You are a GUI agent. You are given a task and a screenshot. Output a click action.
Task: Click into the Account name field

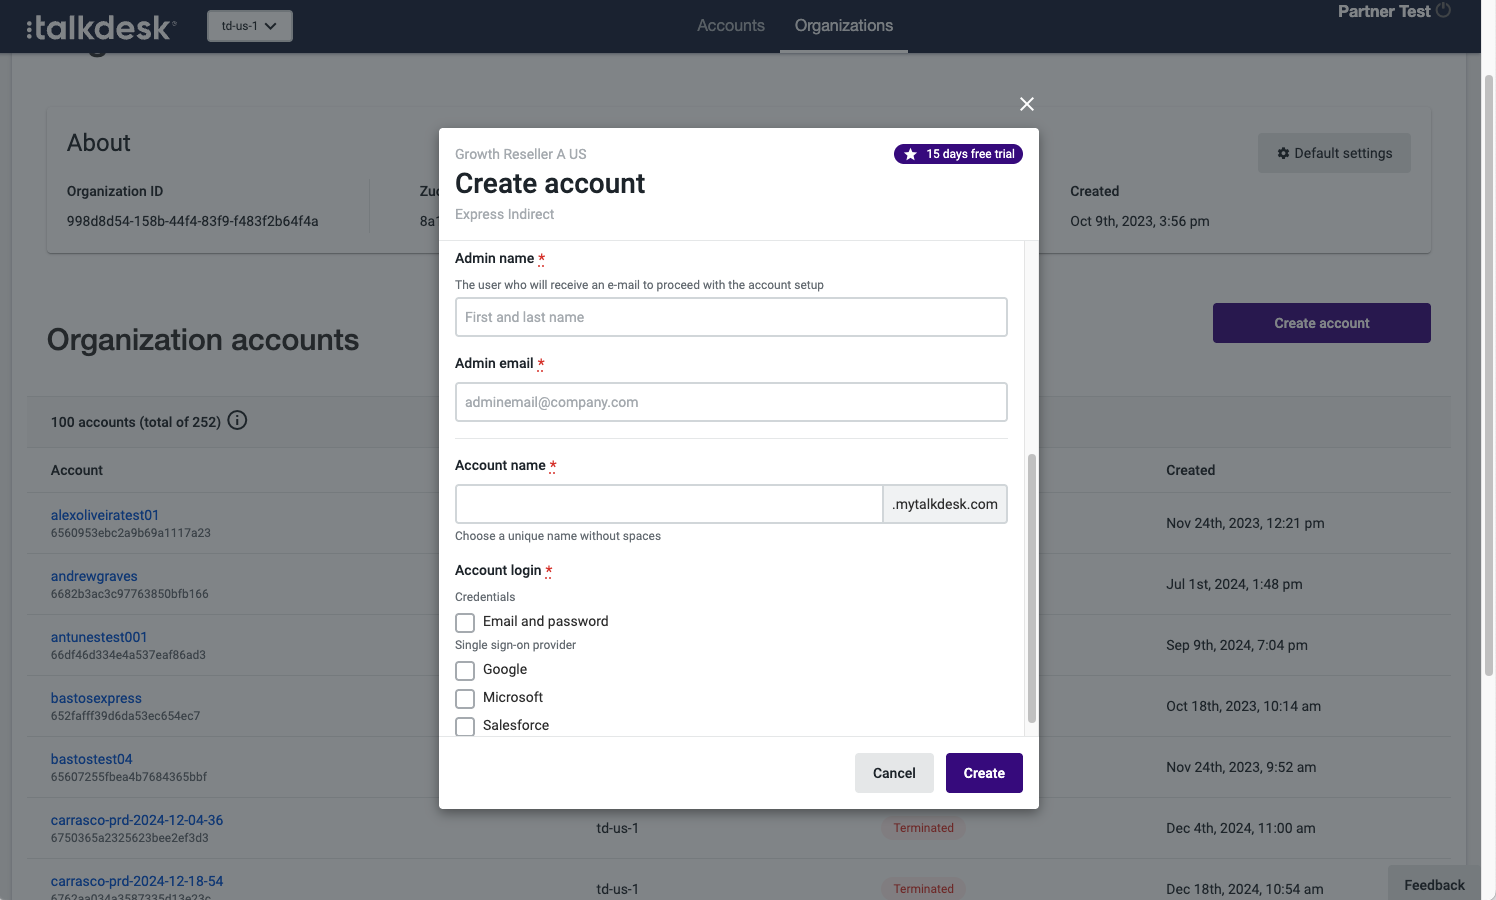point(669,504)
